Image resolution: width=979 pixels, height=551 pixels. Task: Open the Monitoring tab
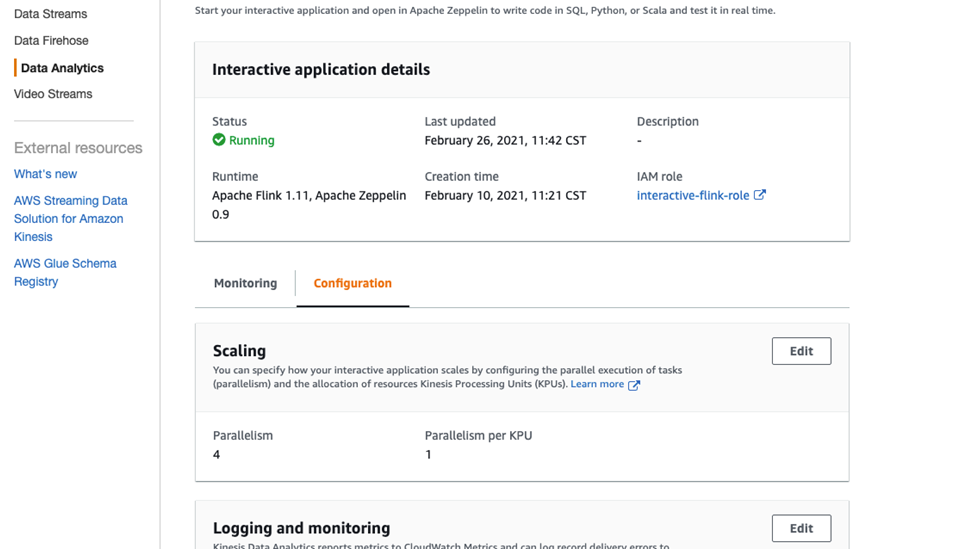tap(245, 284)
